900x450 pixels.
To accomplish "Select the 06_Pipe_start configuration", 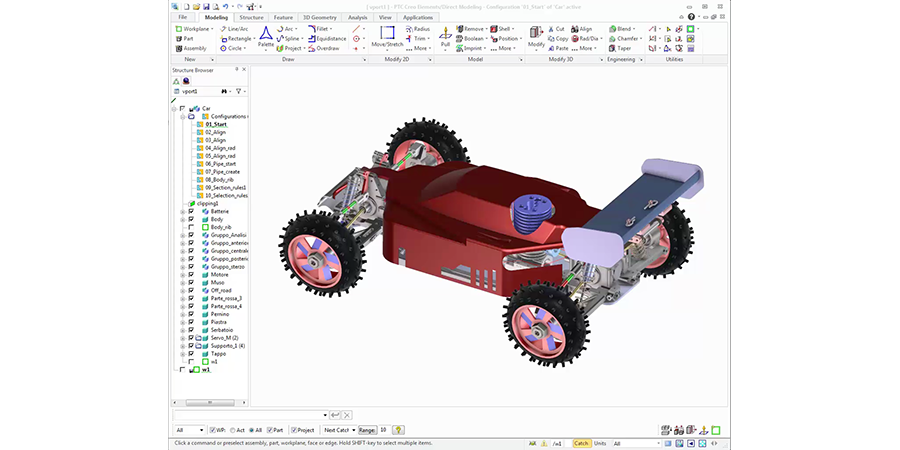I will [x=221, y=164].
